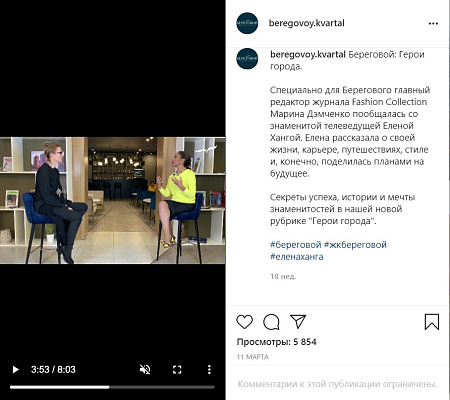Viewport: 450px width, 400px height.
Task: Open beregovoy.kvartal profile from header username
Action: 307,23
